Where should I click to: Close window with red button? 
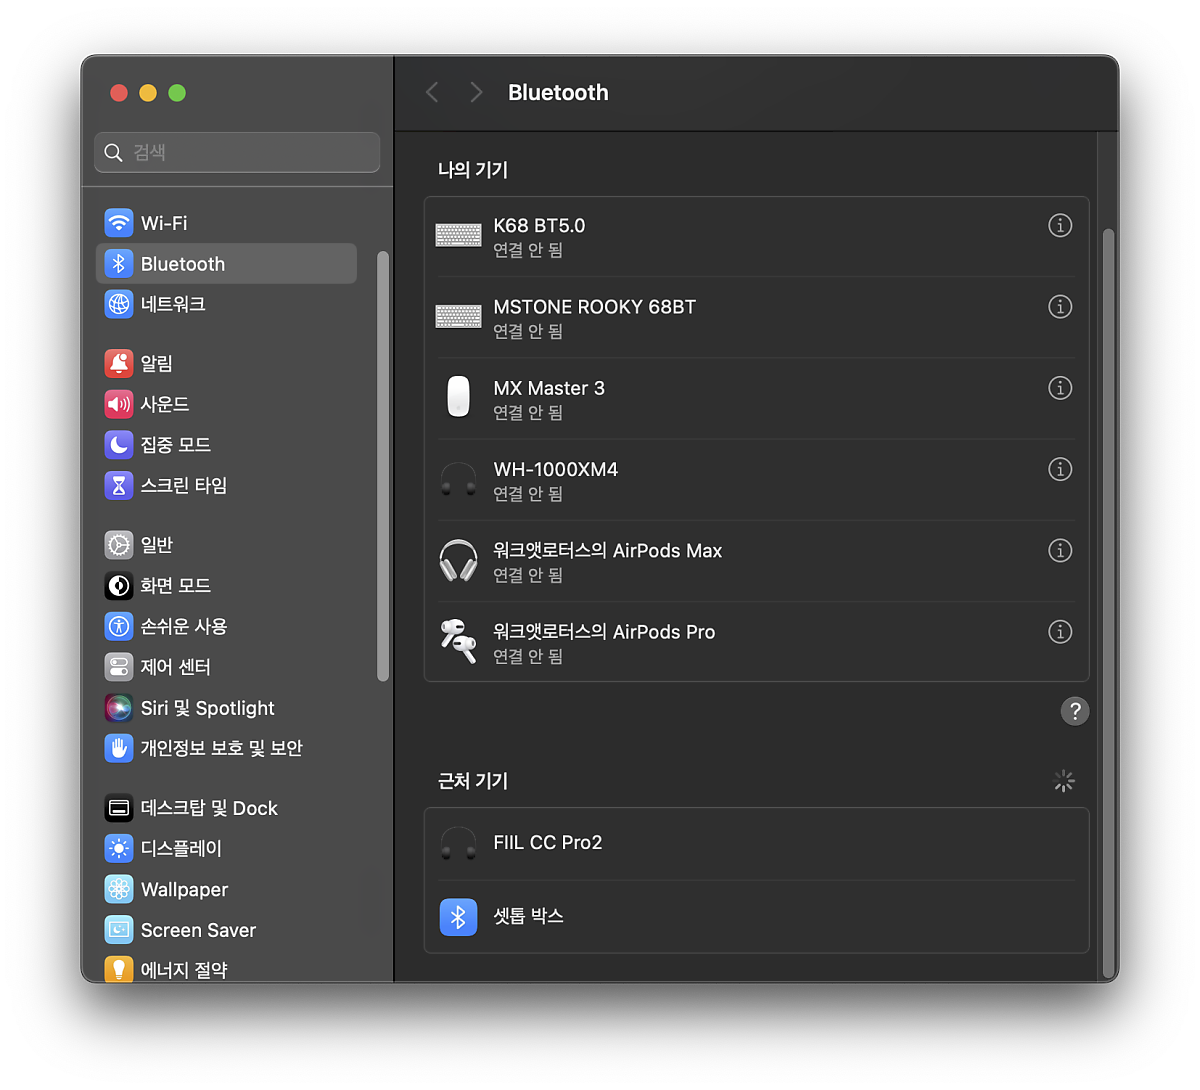tap(119, 93)
